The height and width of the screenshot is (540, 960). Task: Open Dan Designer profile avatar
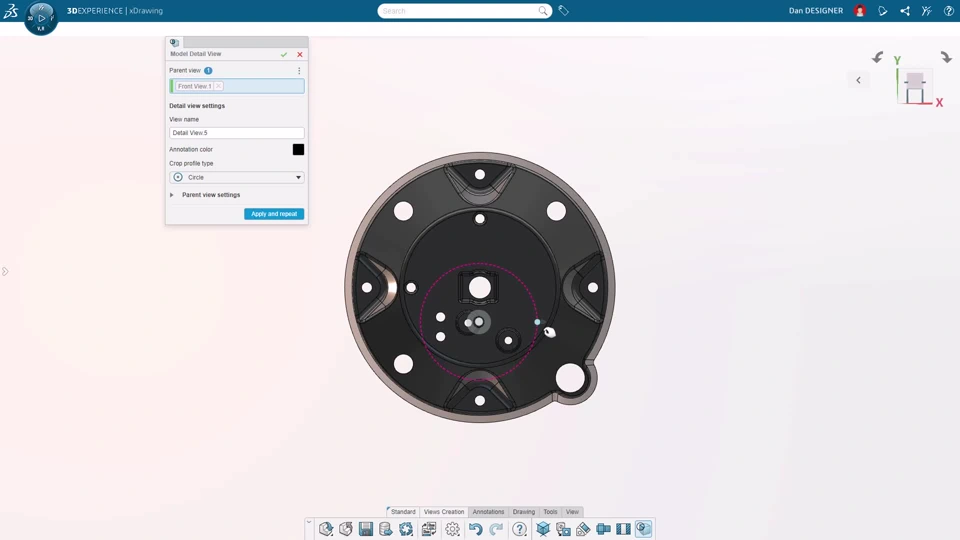coord(860,10)
